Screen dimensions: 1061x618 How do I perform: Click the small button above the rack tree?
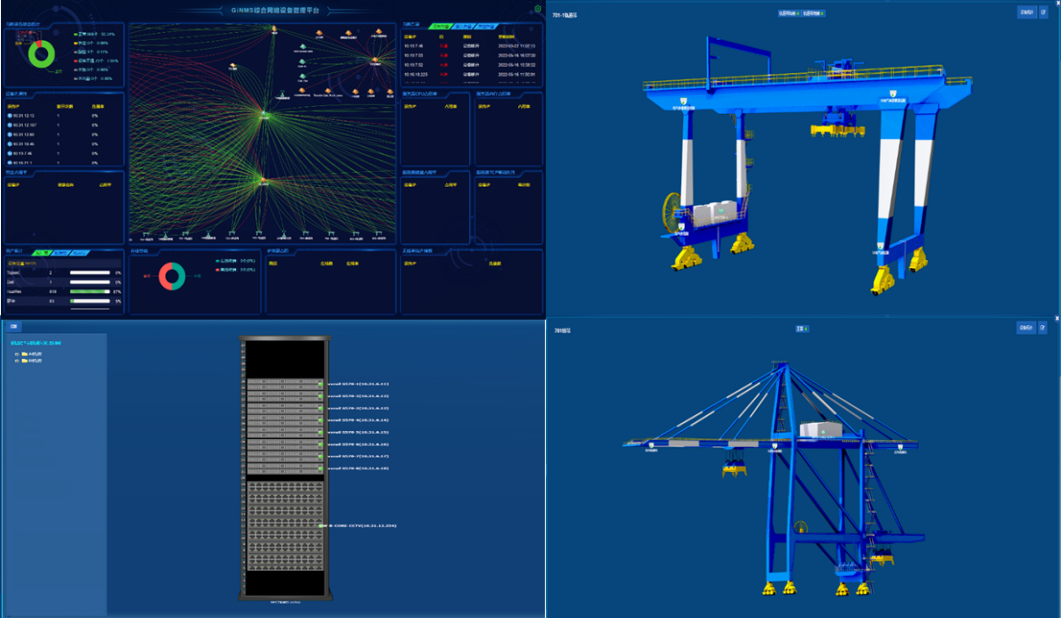(14, 326)
